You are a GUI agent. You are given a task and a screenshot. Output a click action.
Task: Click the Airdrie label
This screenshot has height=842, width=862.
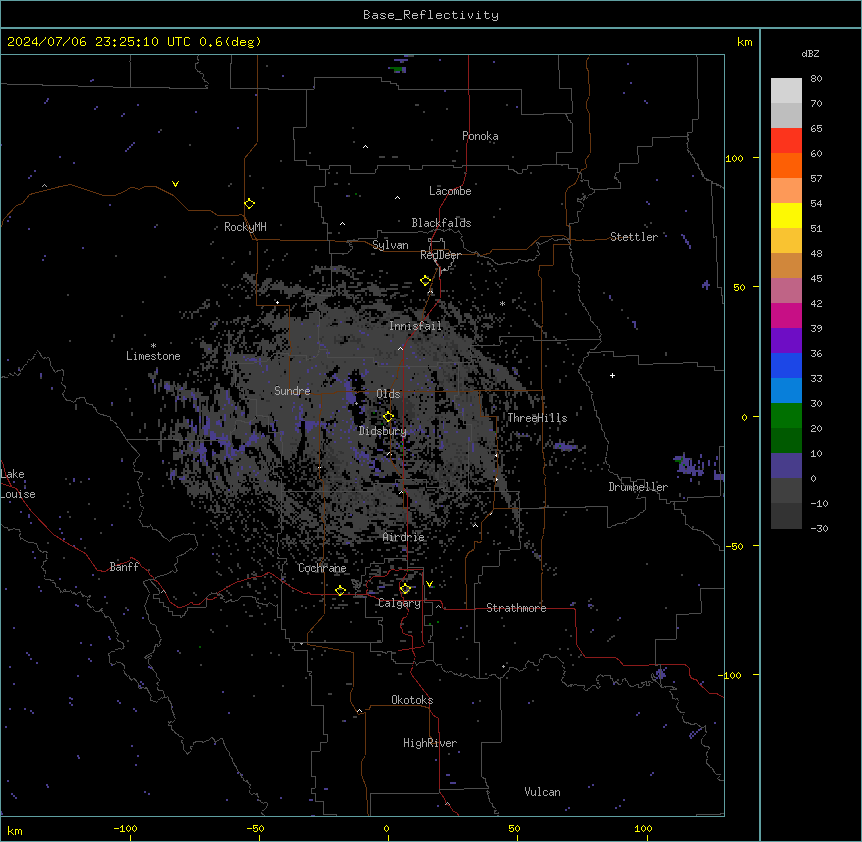(x=404, y=537)
